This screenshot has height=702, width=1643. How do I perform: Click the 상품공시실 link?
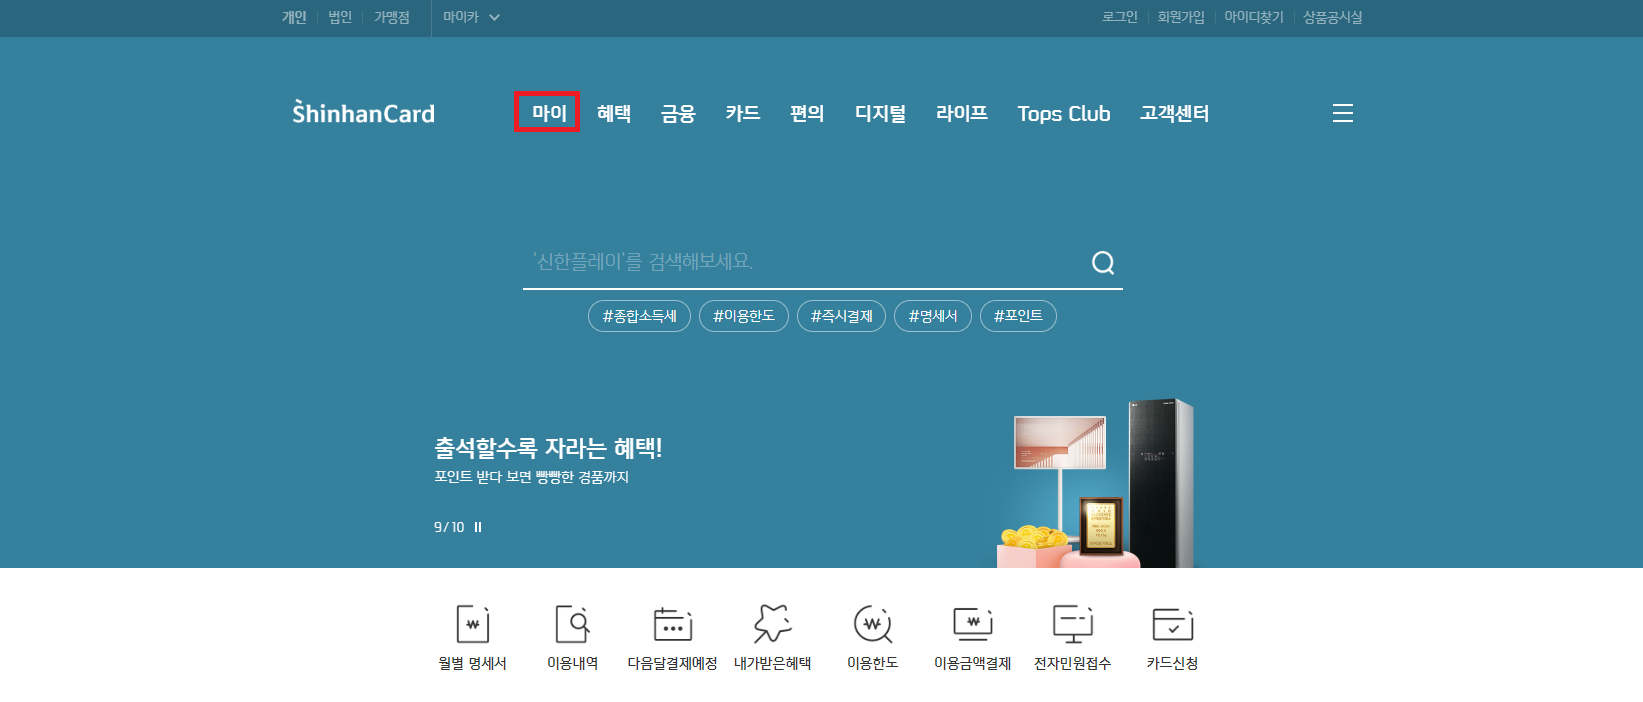click(1333, 17)
